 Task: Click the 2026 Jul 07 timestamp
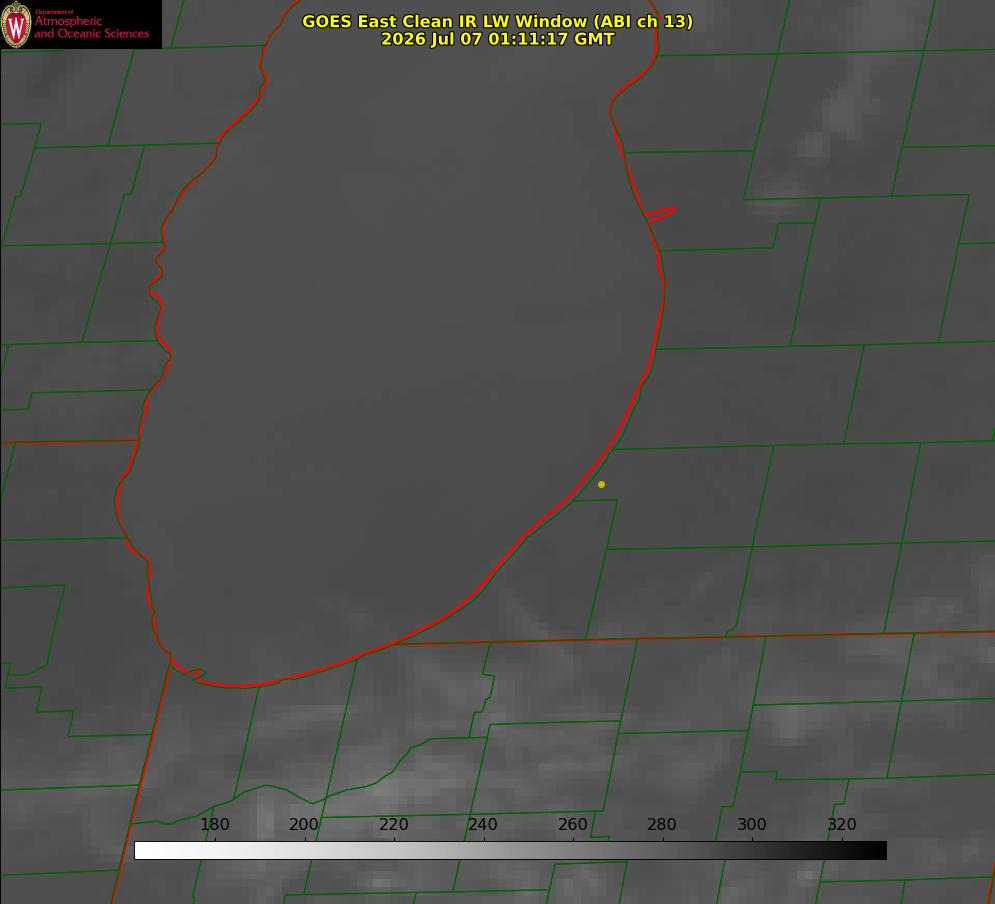497,39
